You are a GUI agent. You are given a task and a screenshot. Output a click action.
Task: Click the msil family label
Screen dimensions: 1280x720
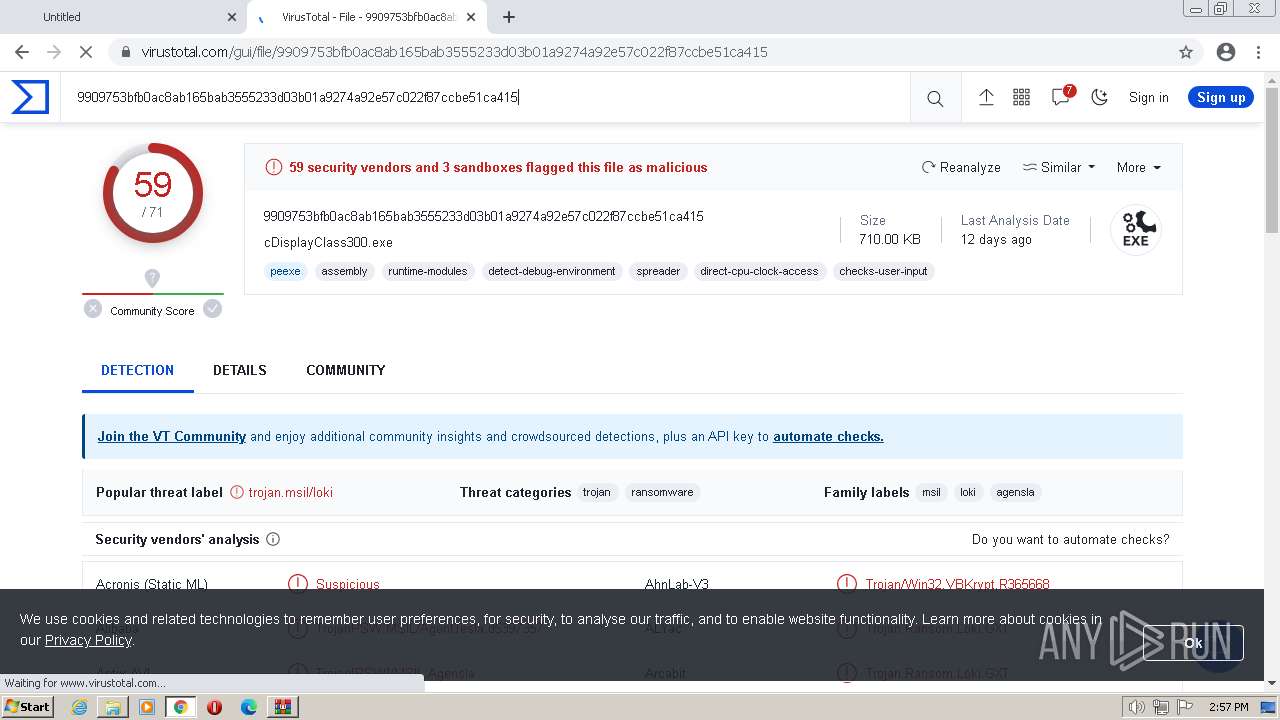931,492
